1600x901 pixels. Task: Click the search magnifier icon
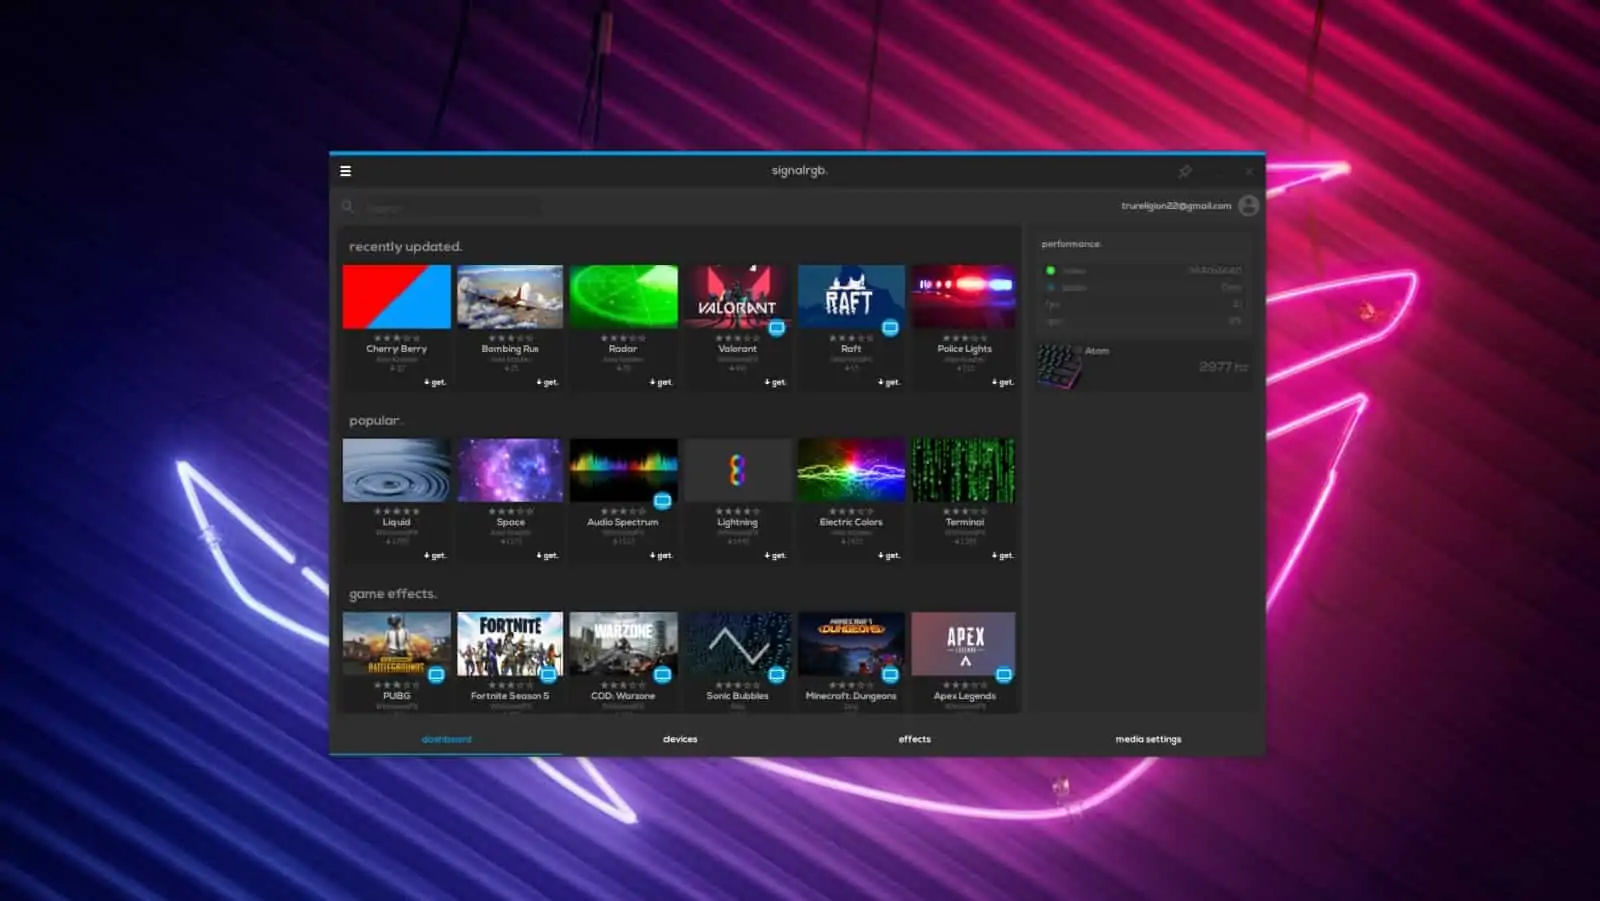pyautogui.click(x=348, y=207)
